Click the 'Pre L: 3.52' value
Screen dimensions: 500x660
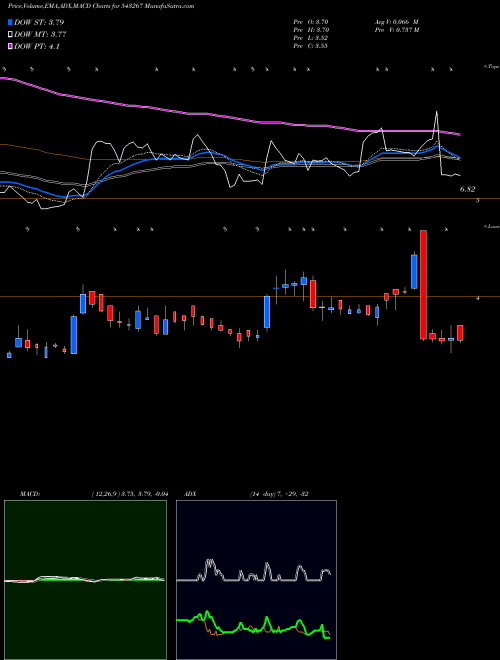click(311, 38)
